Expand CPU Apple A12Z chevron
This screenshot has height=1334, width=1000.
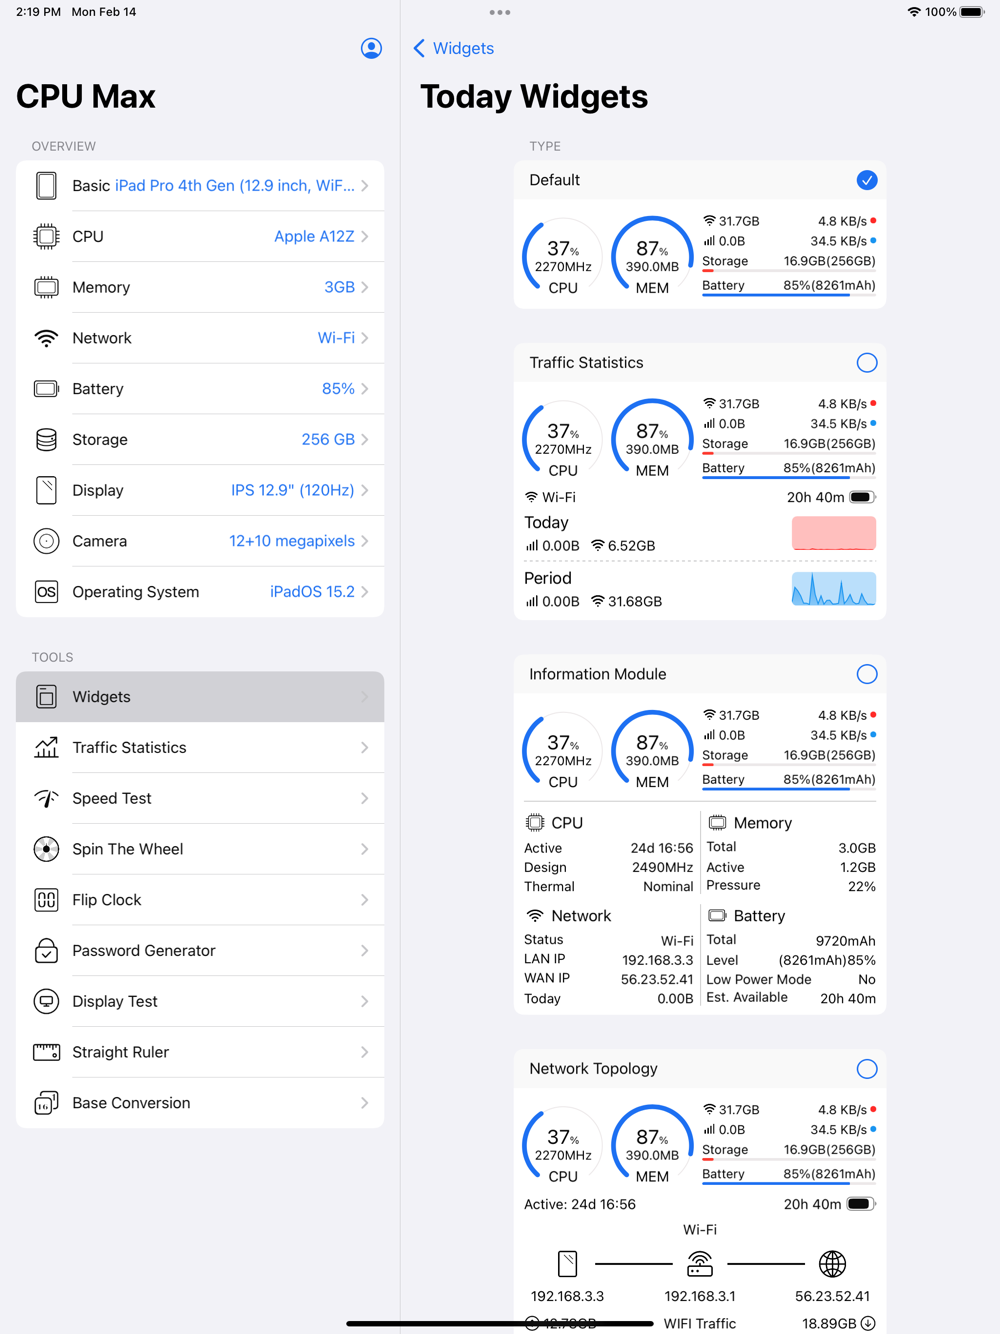(x=365, y=237)
